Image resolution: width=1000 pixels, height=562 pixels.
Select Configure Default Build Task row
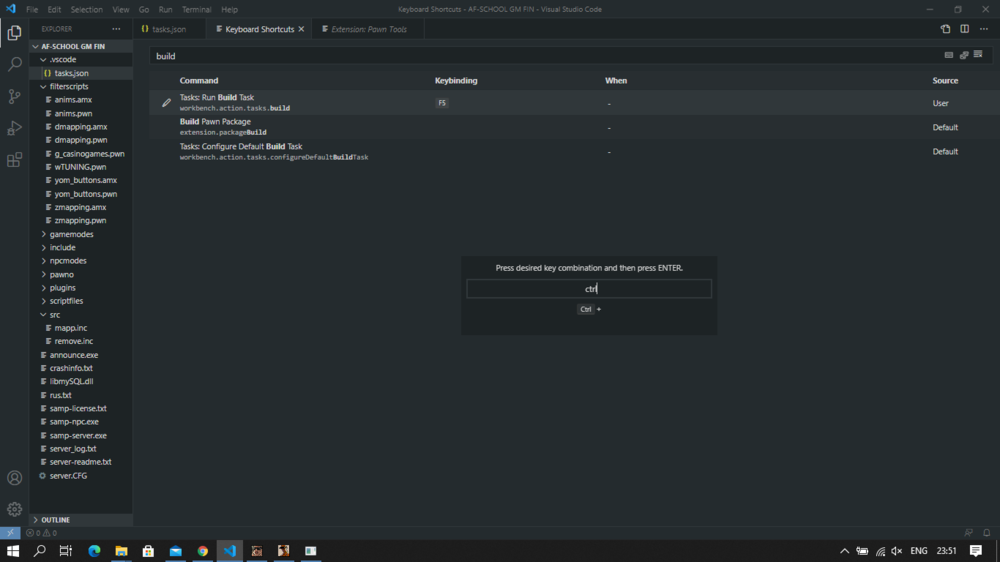coord(574,151)
